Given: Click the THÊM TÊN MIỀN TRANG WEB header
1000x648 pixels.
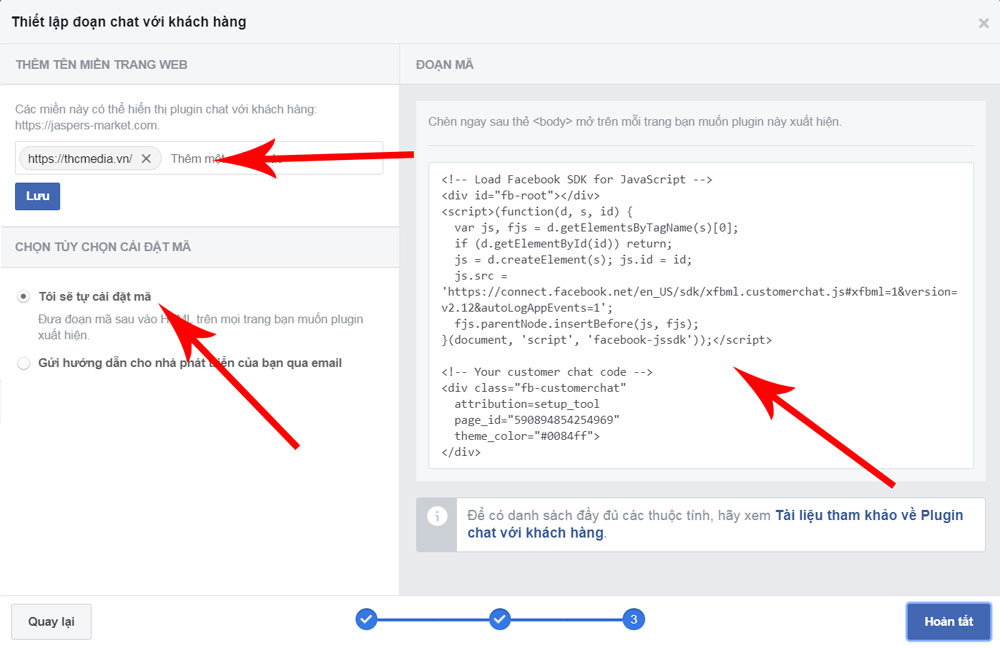Looking at the screenshot, I should pos(101,64).
